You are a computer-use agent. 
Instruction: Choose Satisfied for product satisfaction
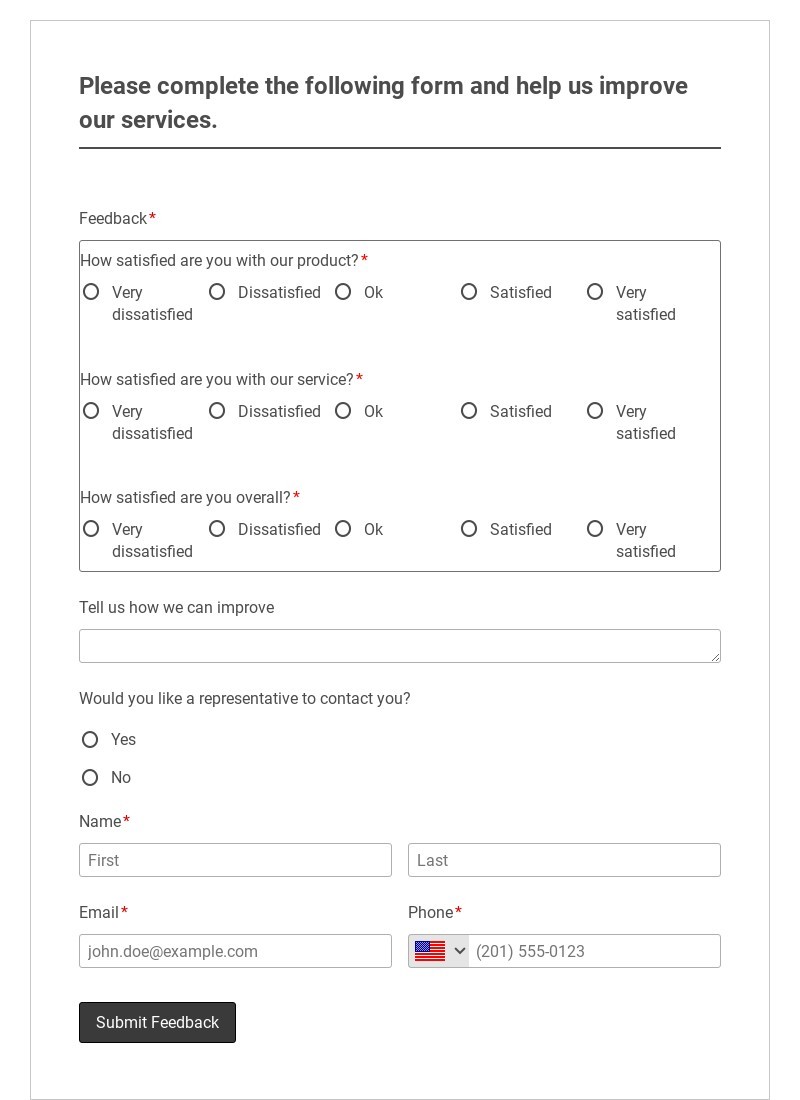coord(469,292)
